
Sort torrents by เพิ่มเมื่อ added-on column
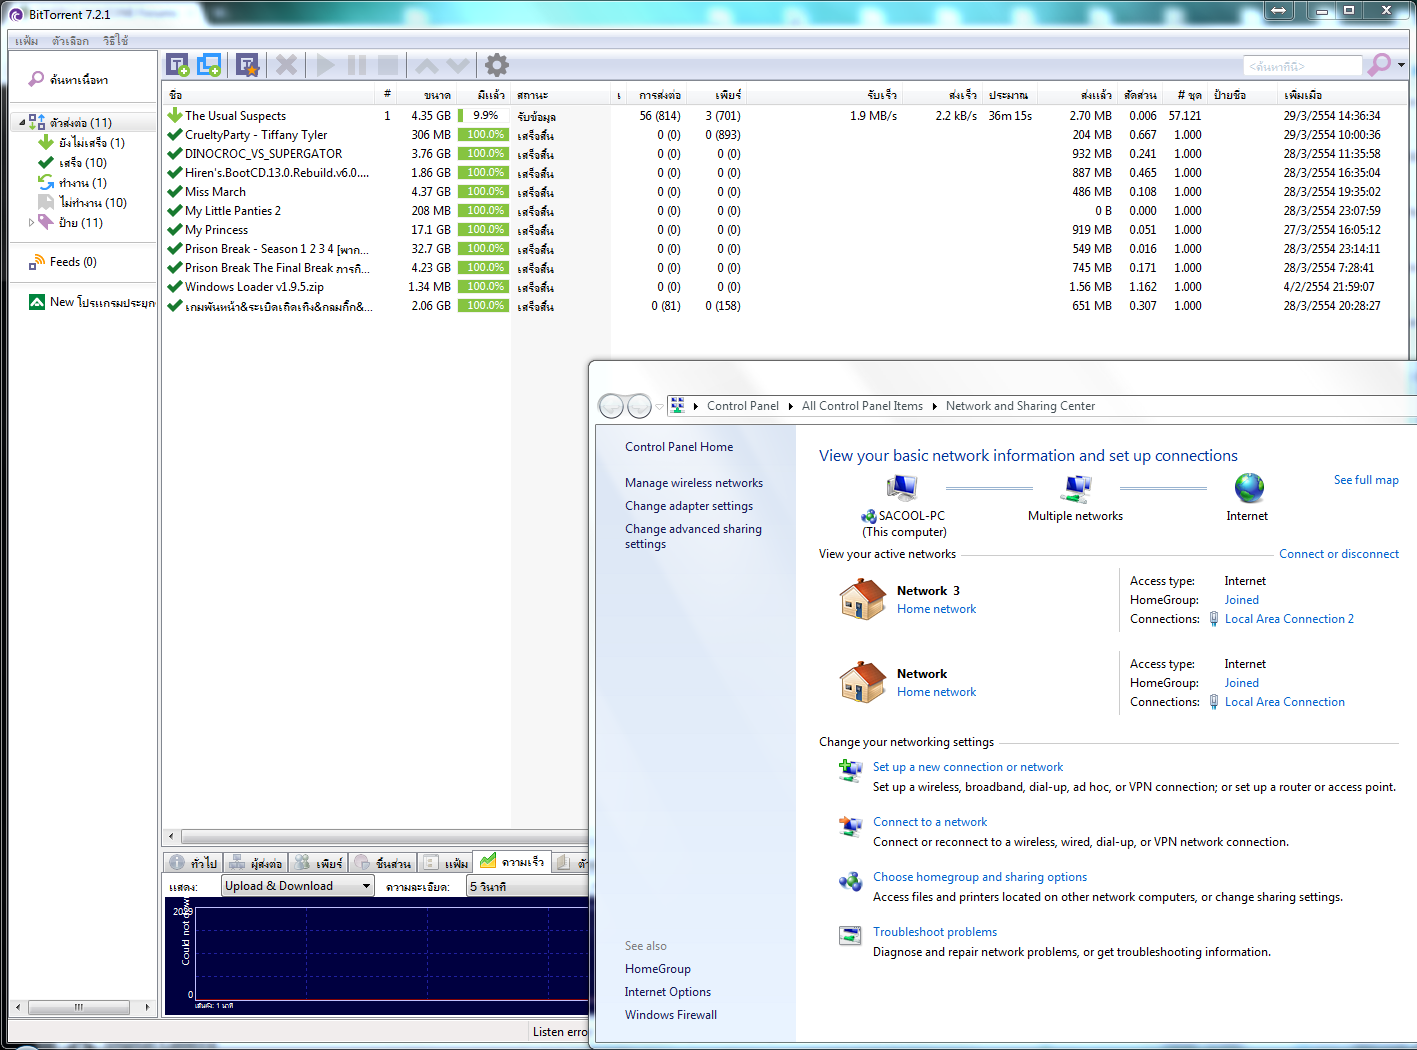click(1343, 95)
